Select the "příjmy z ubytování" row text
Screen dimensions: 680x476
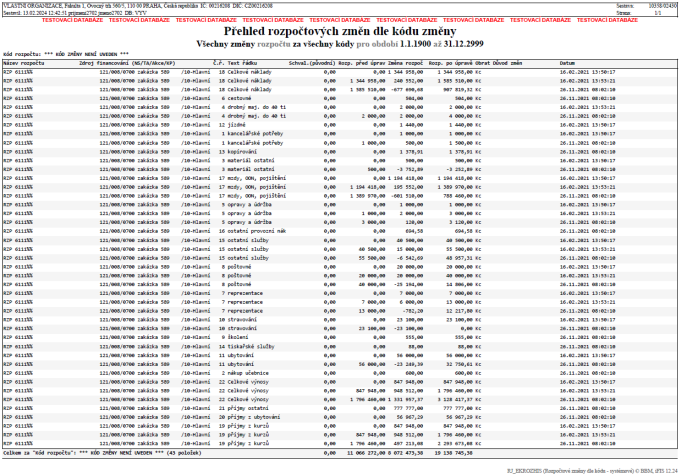pyautogui.click(x=254, y=417)
